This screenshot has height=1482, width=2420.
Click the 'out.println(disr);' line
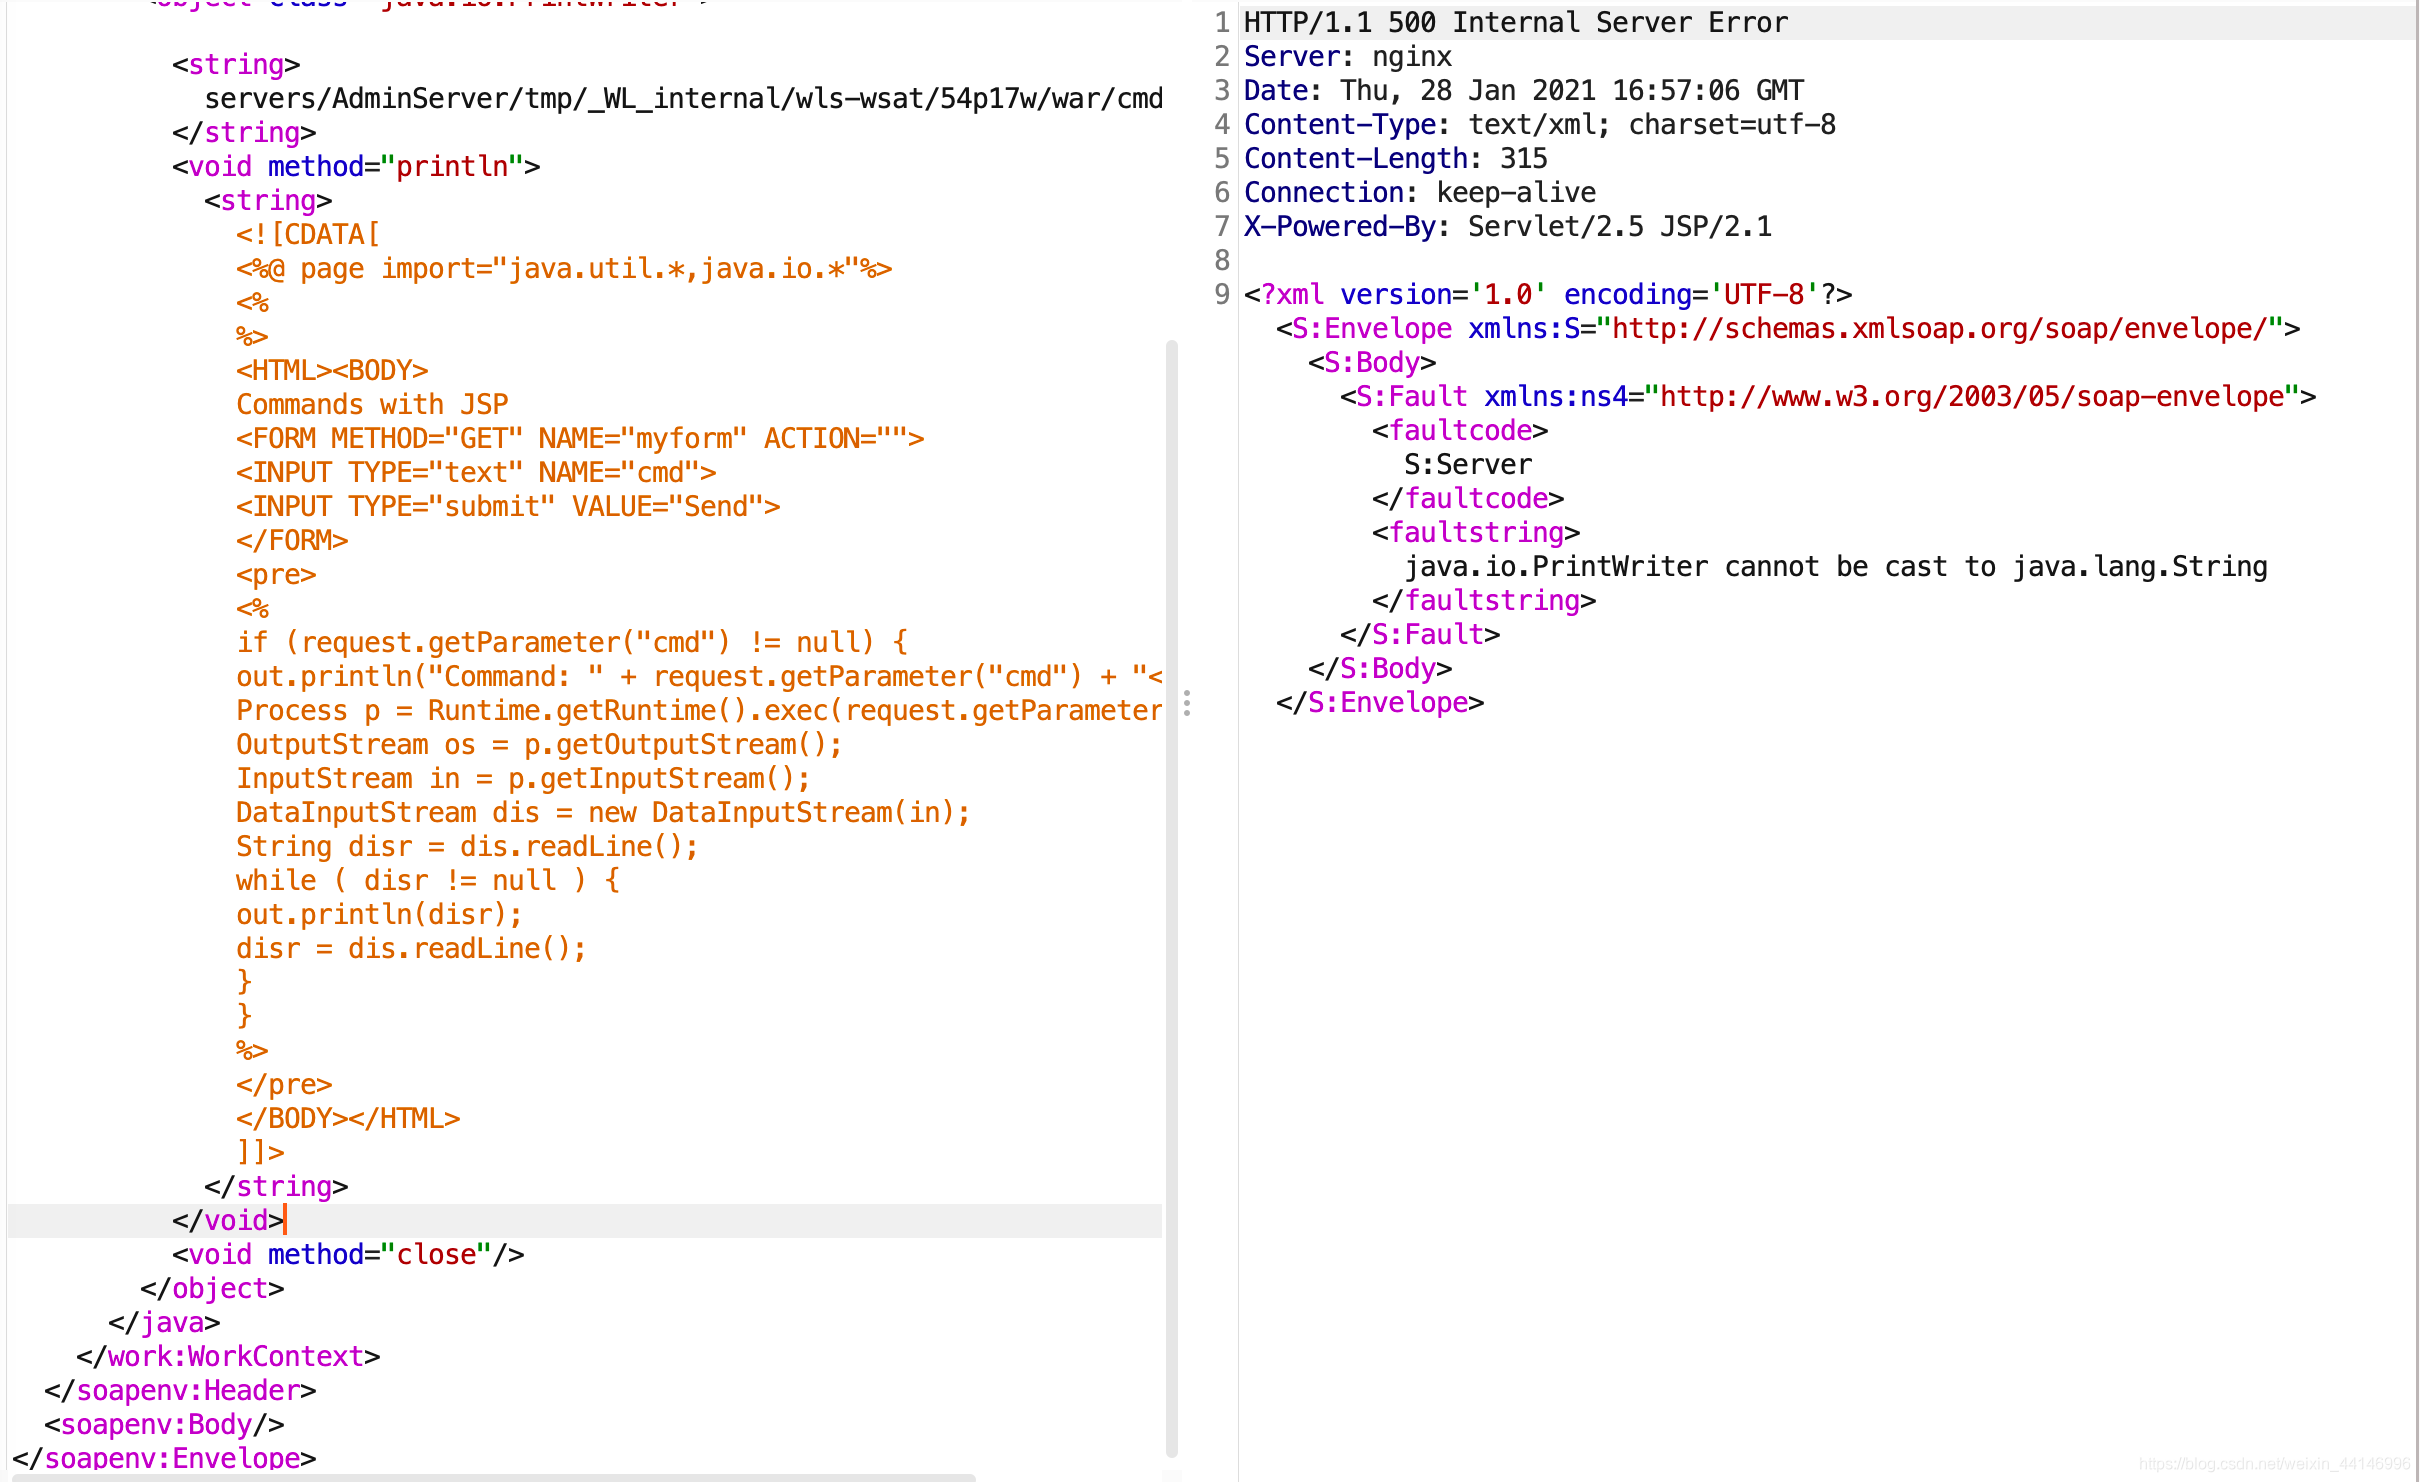(379, 914)
